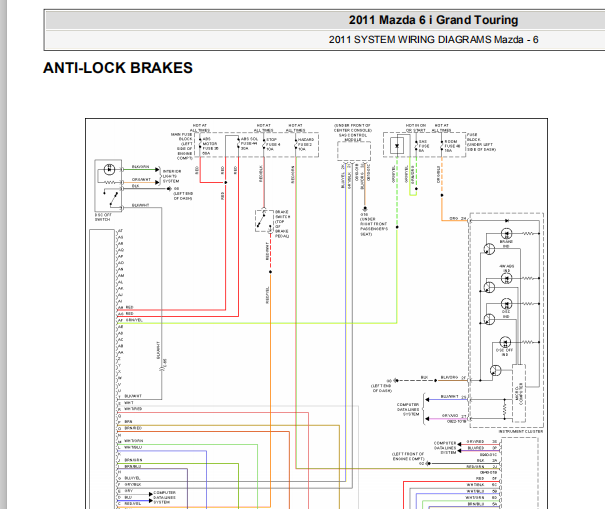Image resolution: width=605 pixels, height=509 pixels.
Task: Click the "SAS FUSE" label
Action: click(424, 146)
